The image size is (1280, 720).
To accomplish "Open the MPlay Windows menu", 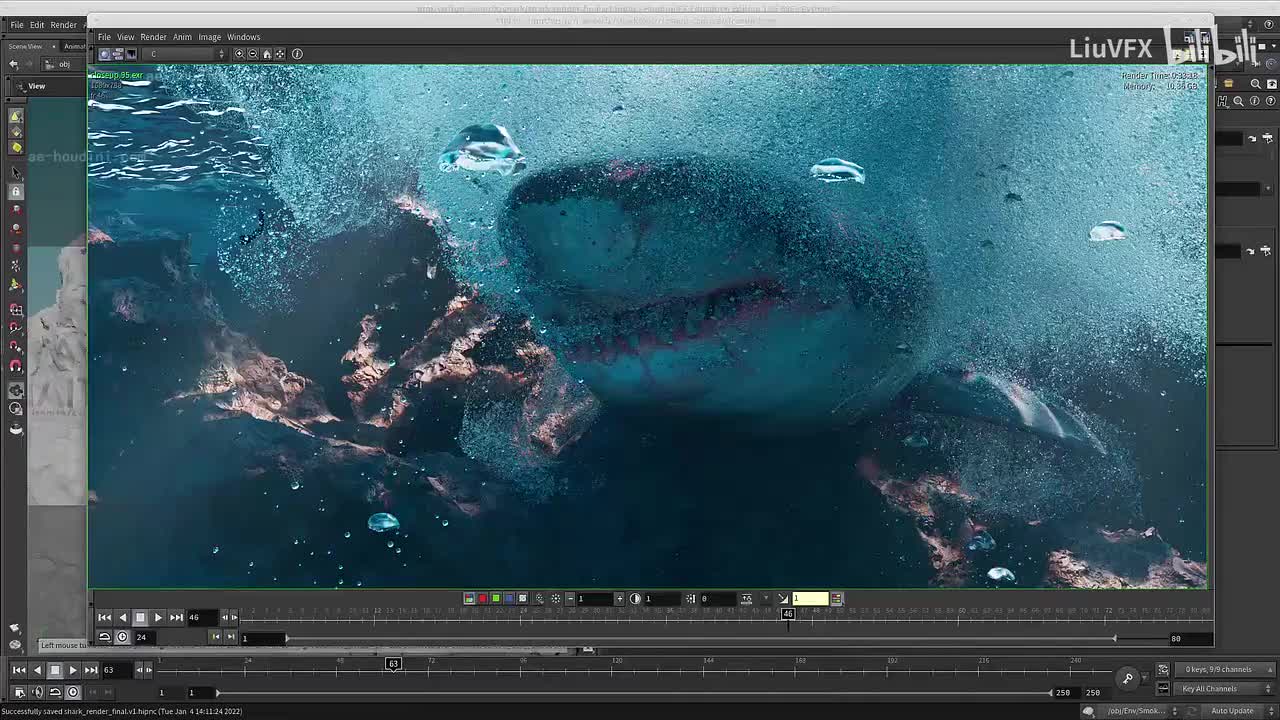I will point(243,37).
